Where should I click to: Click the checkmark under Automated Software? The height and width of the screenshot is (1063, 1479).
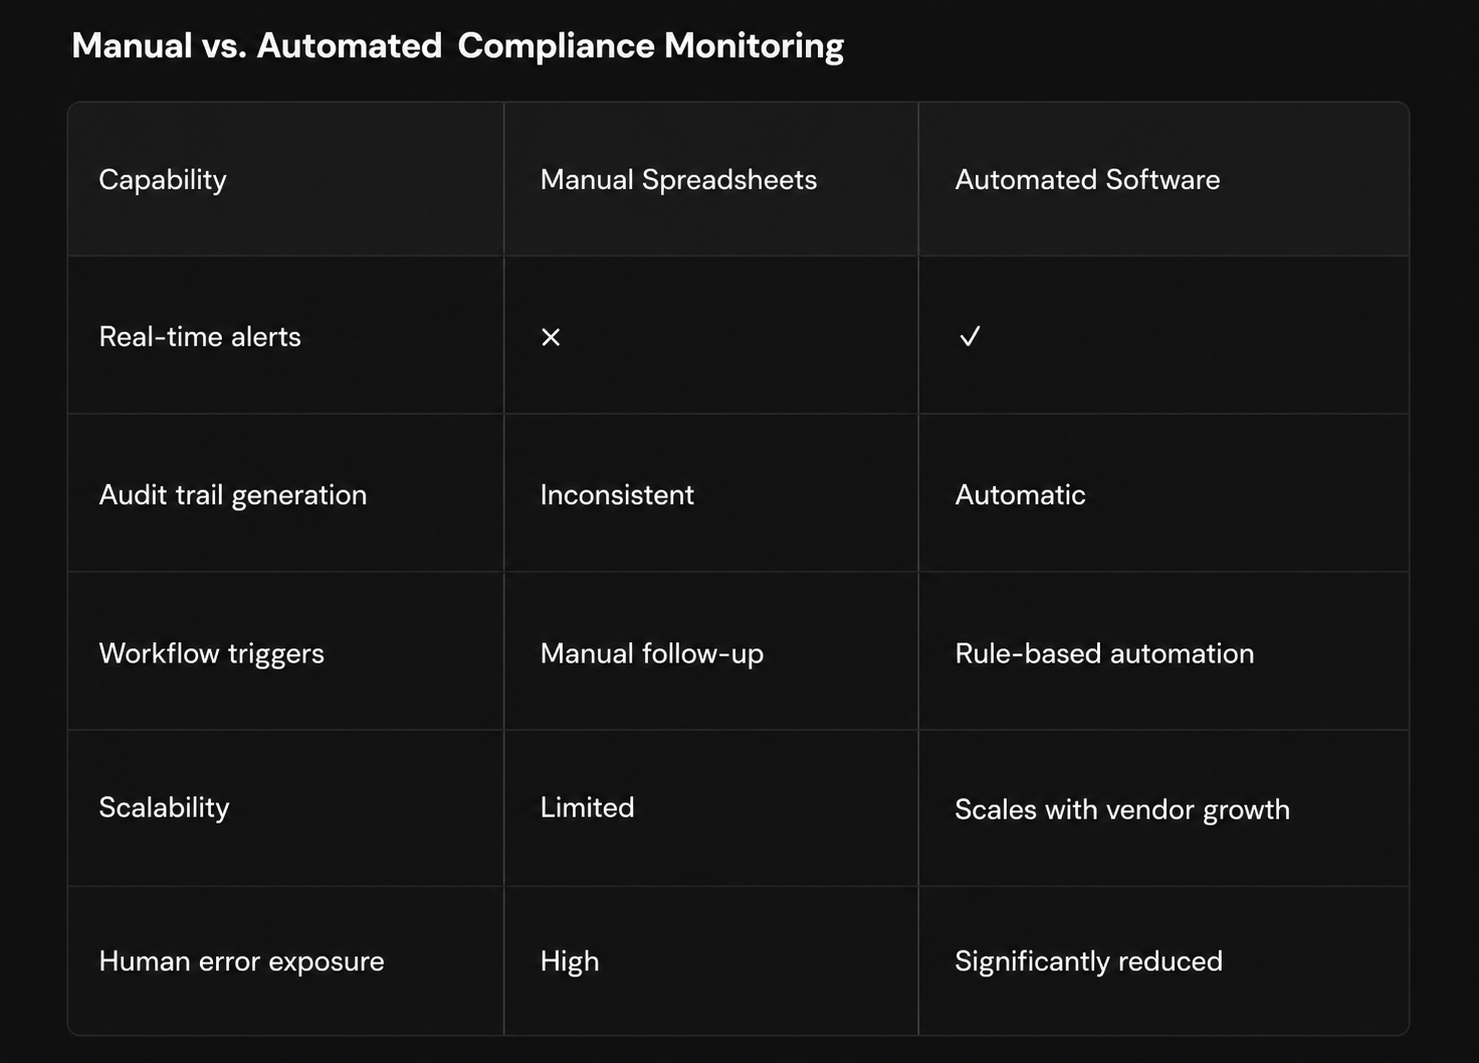(969, 336)
